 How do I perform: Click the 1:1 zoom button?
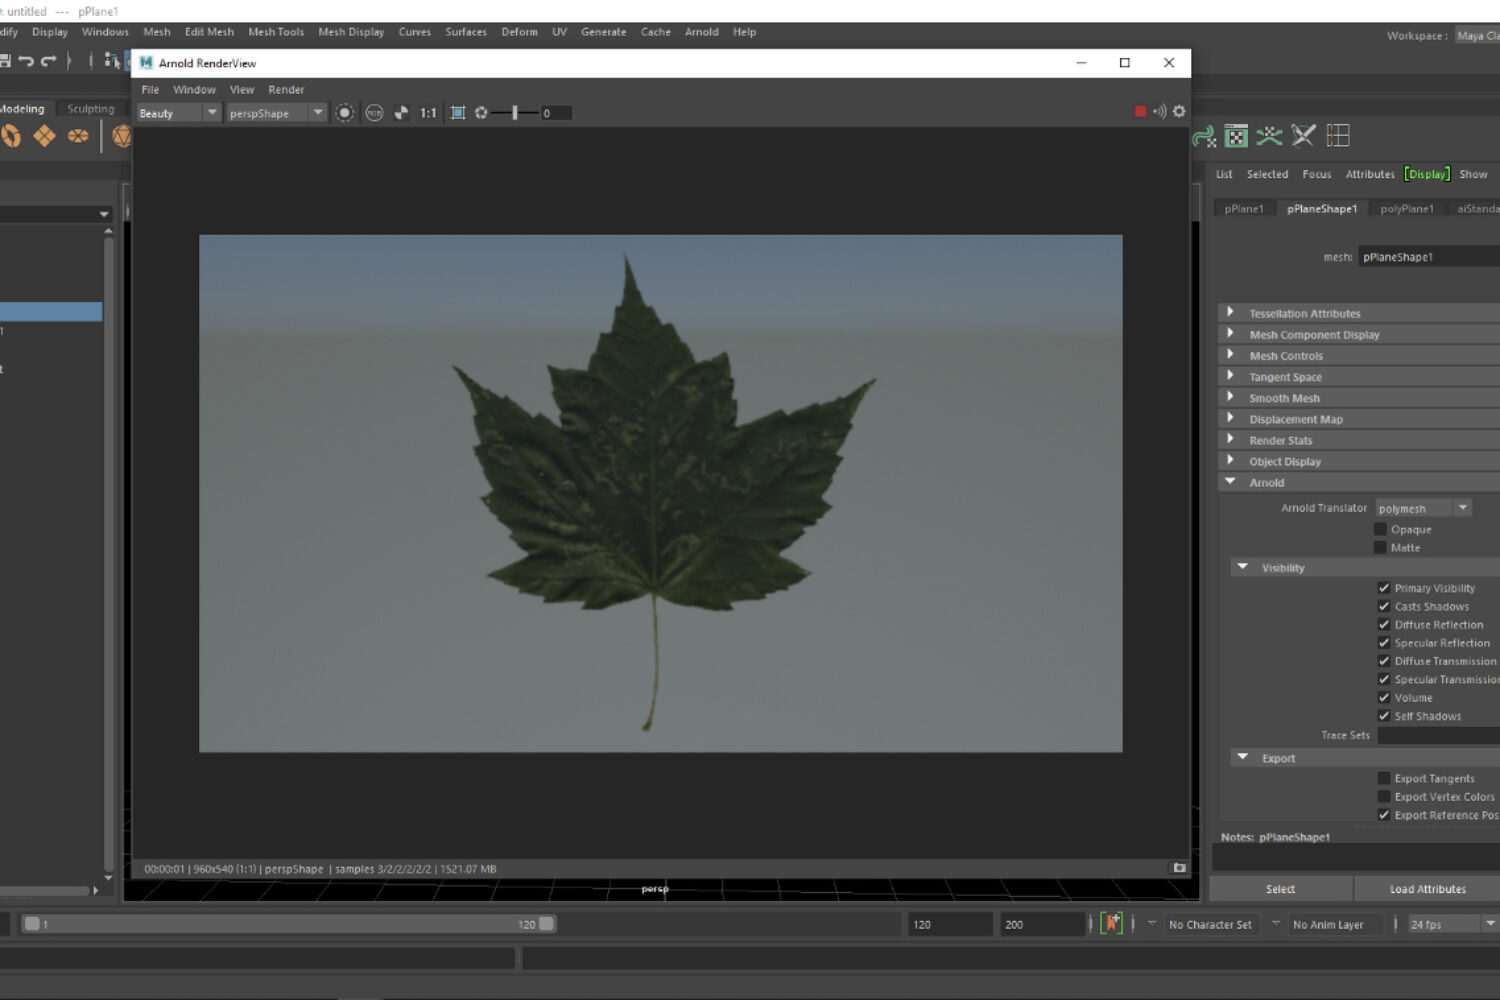click(428, 113)
